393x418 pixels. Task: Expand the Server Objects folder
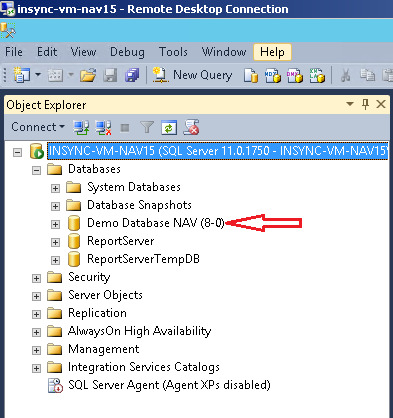click(x=36, y=297)
